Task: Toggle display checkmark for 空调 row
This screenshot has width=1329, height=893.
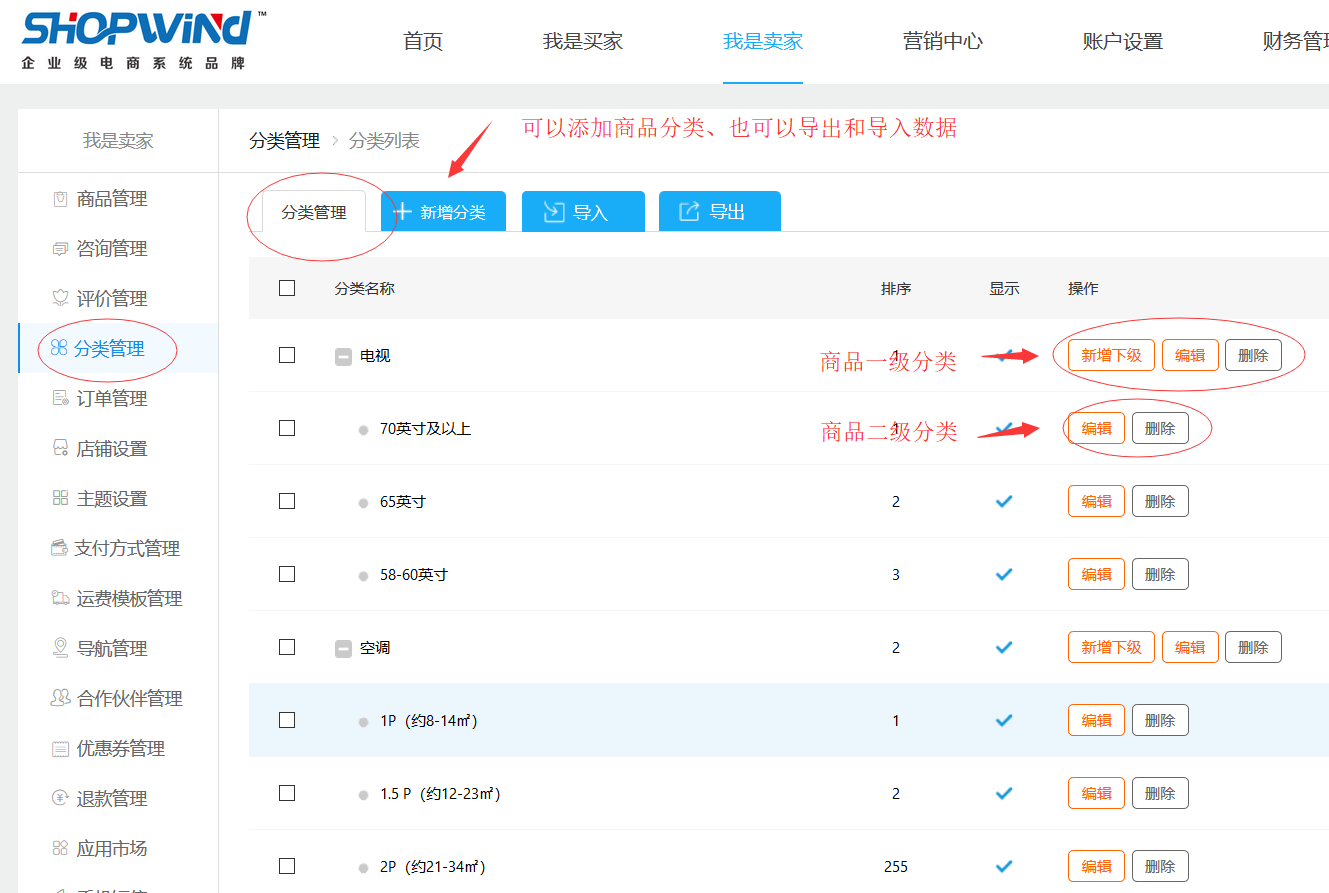Action: pos(1004,647)
